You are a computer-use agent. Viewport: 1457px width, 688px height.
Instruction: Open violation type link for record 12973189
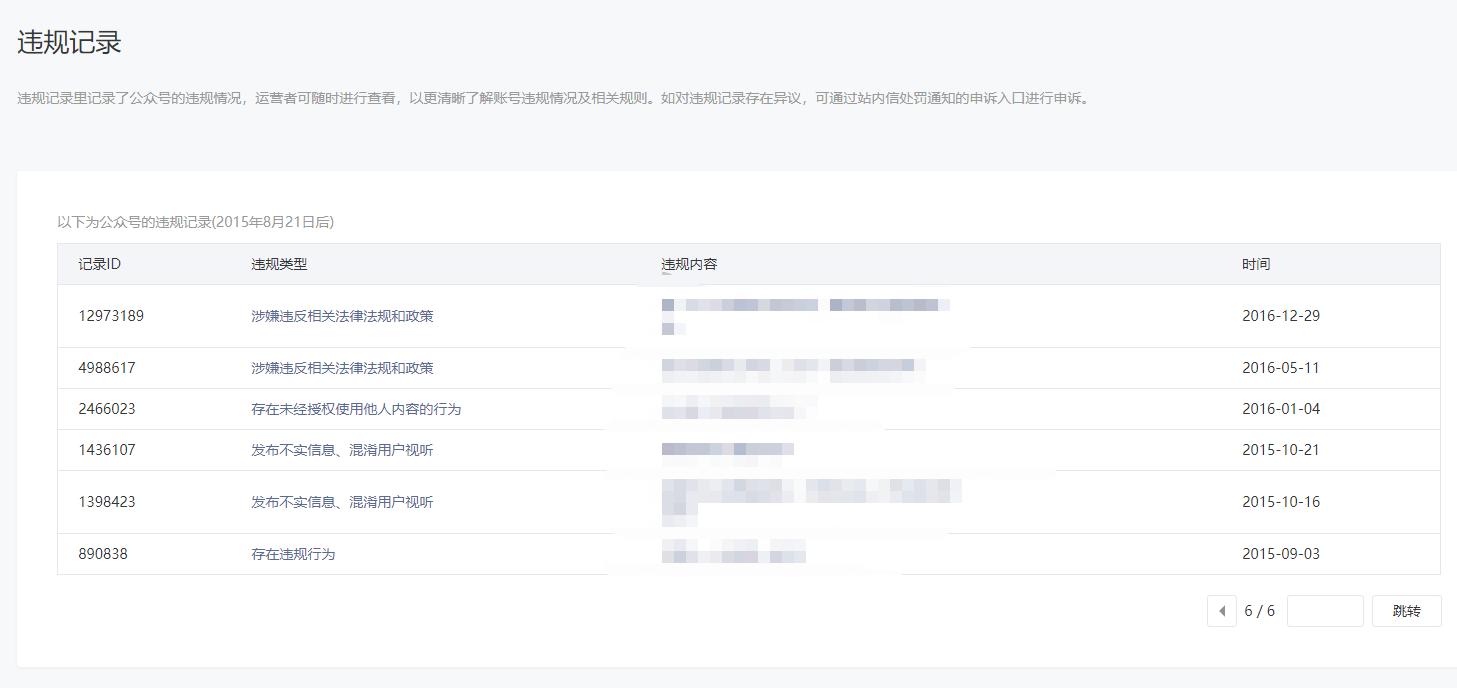[x=342, y=316]
